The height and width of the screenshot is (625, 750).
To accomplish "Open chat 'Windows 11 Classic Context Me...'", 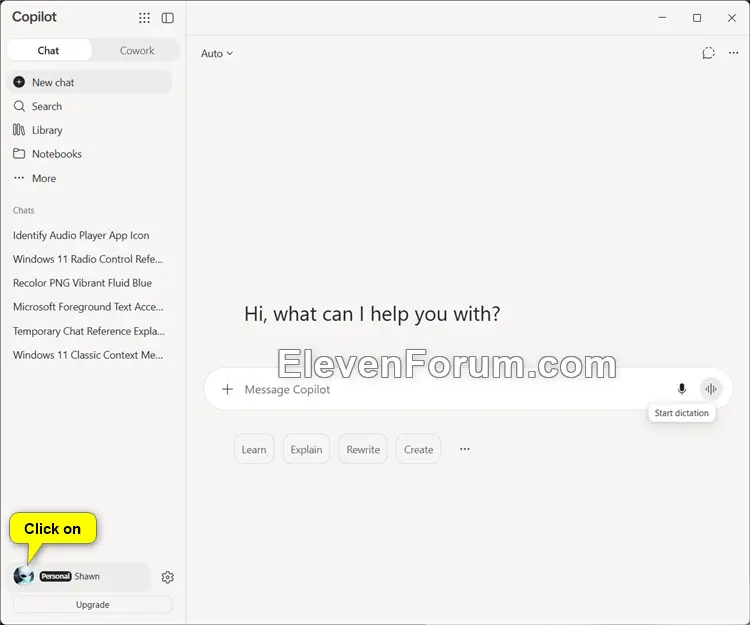I will pyautogui.click(x=88, y=355).
